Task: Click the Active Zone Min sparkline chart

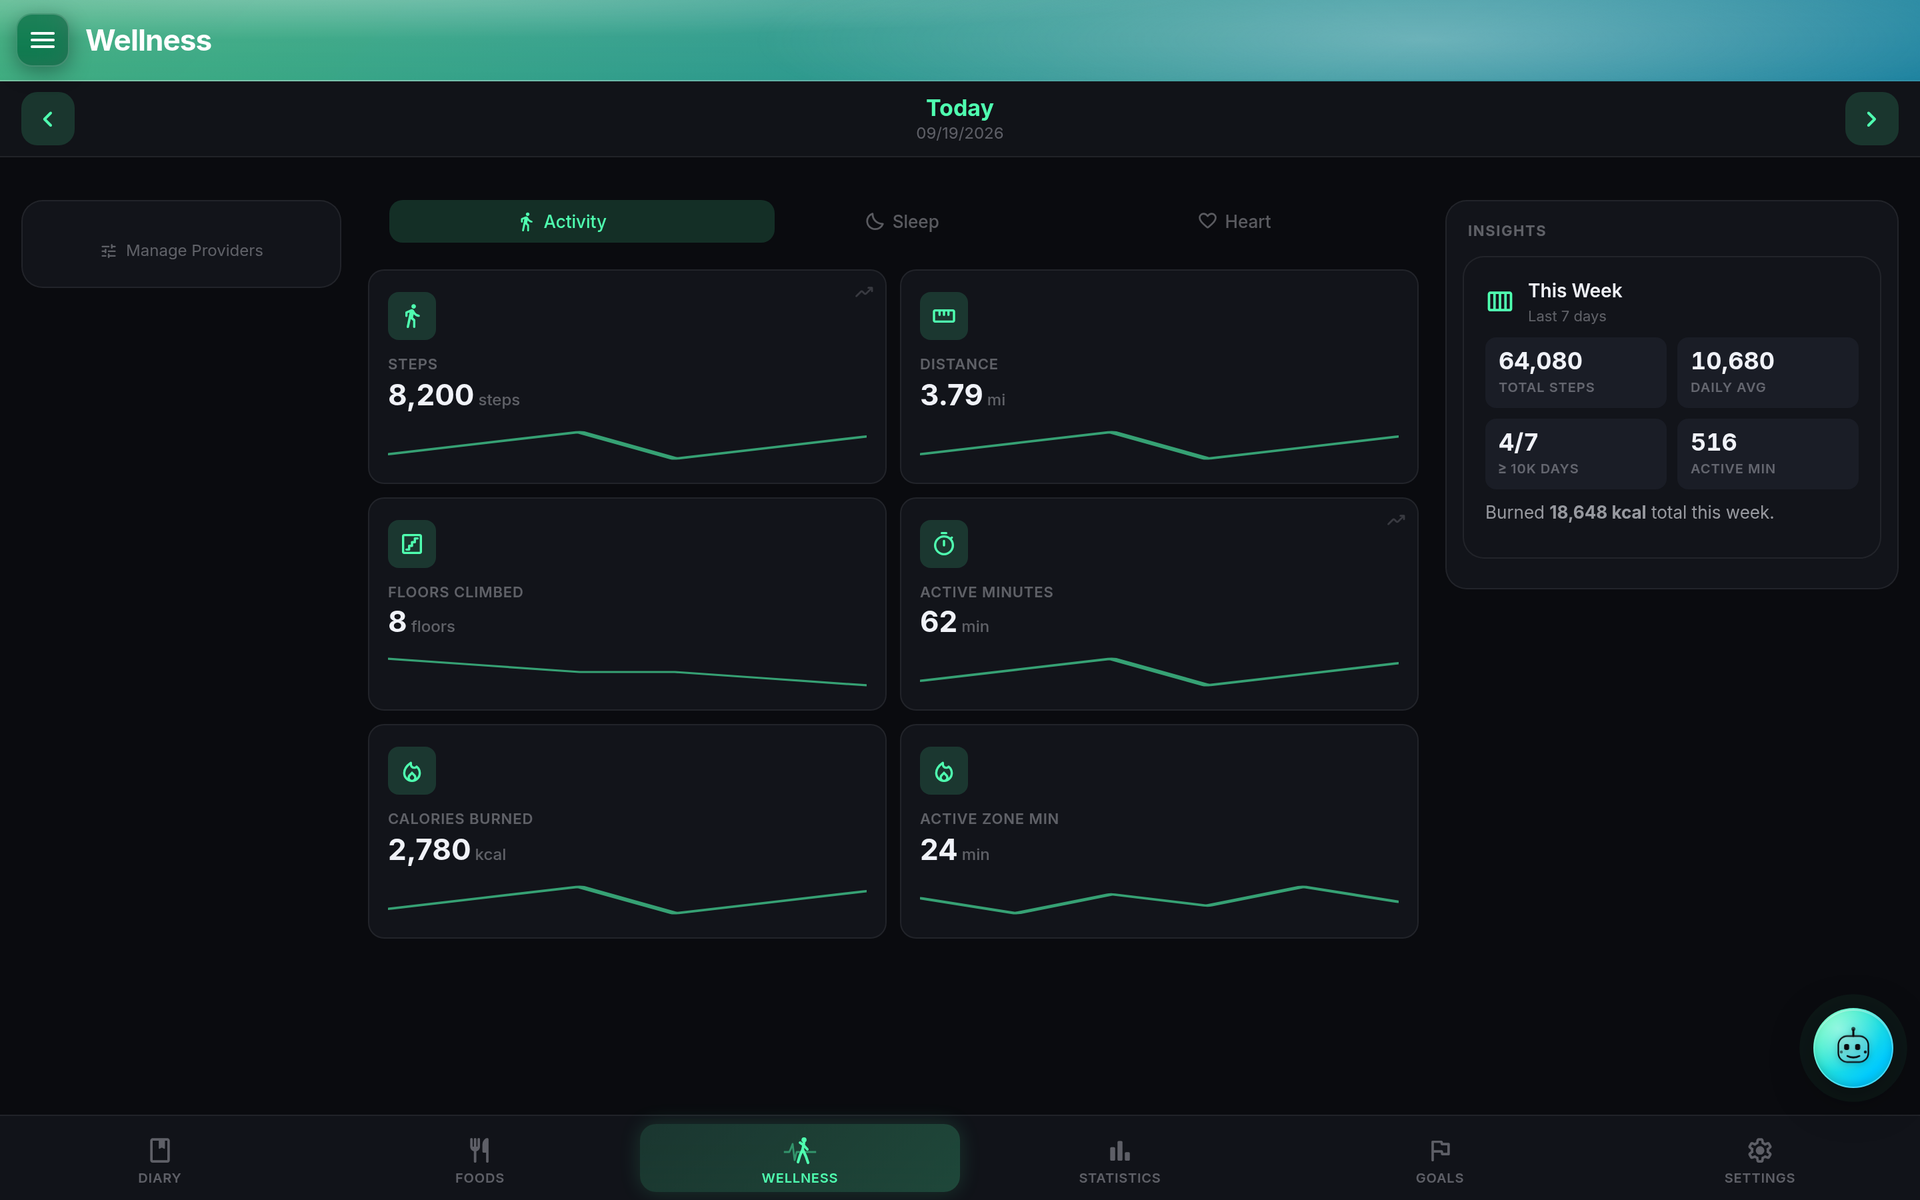Action: [1159, 900]
